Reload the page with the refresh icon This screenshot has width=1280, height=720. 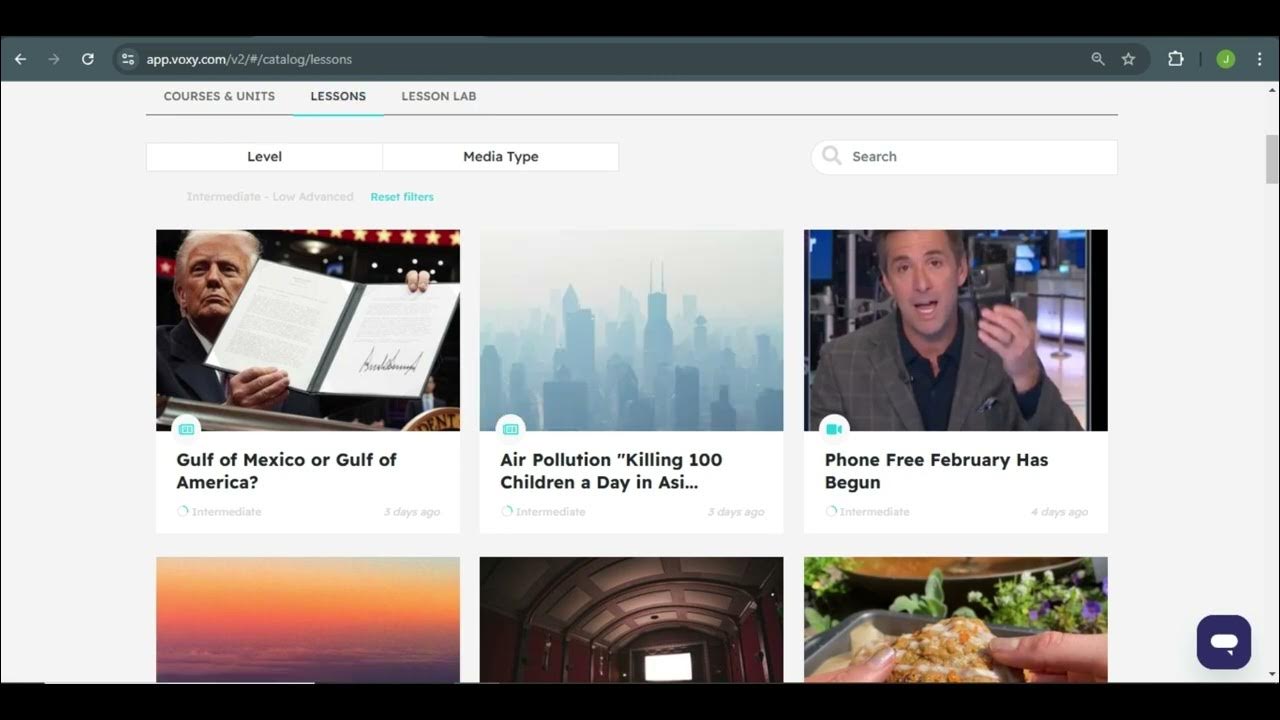pos(88,59)
